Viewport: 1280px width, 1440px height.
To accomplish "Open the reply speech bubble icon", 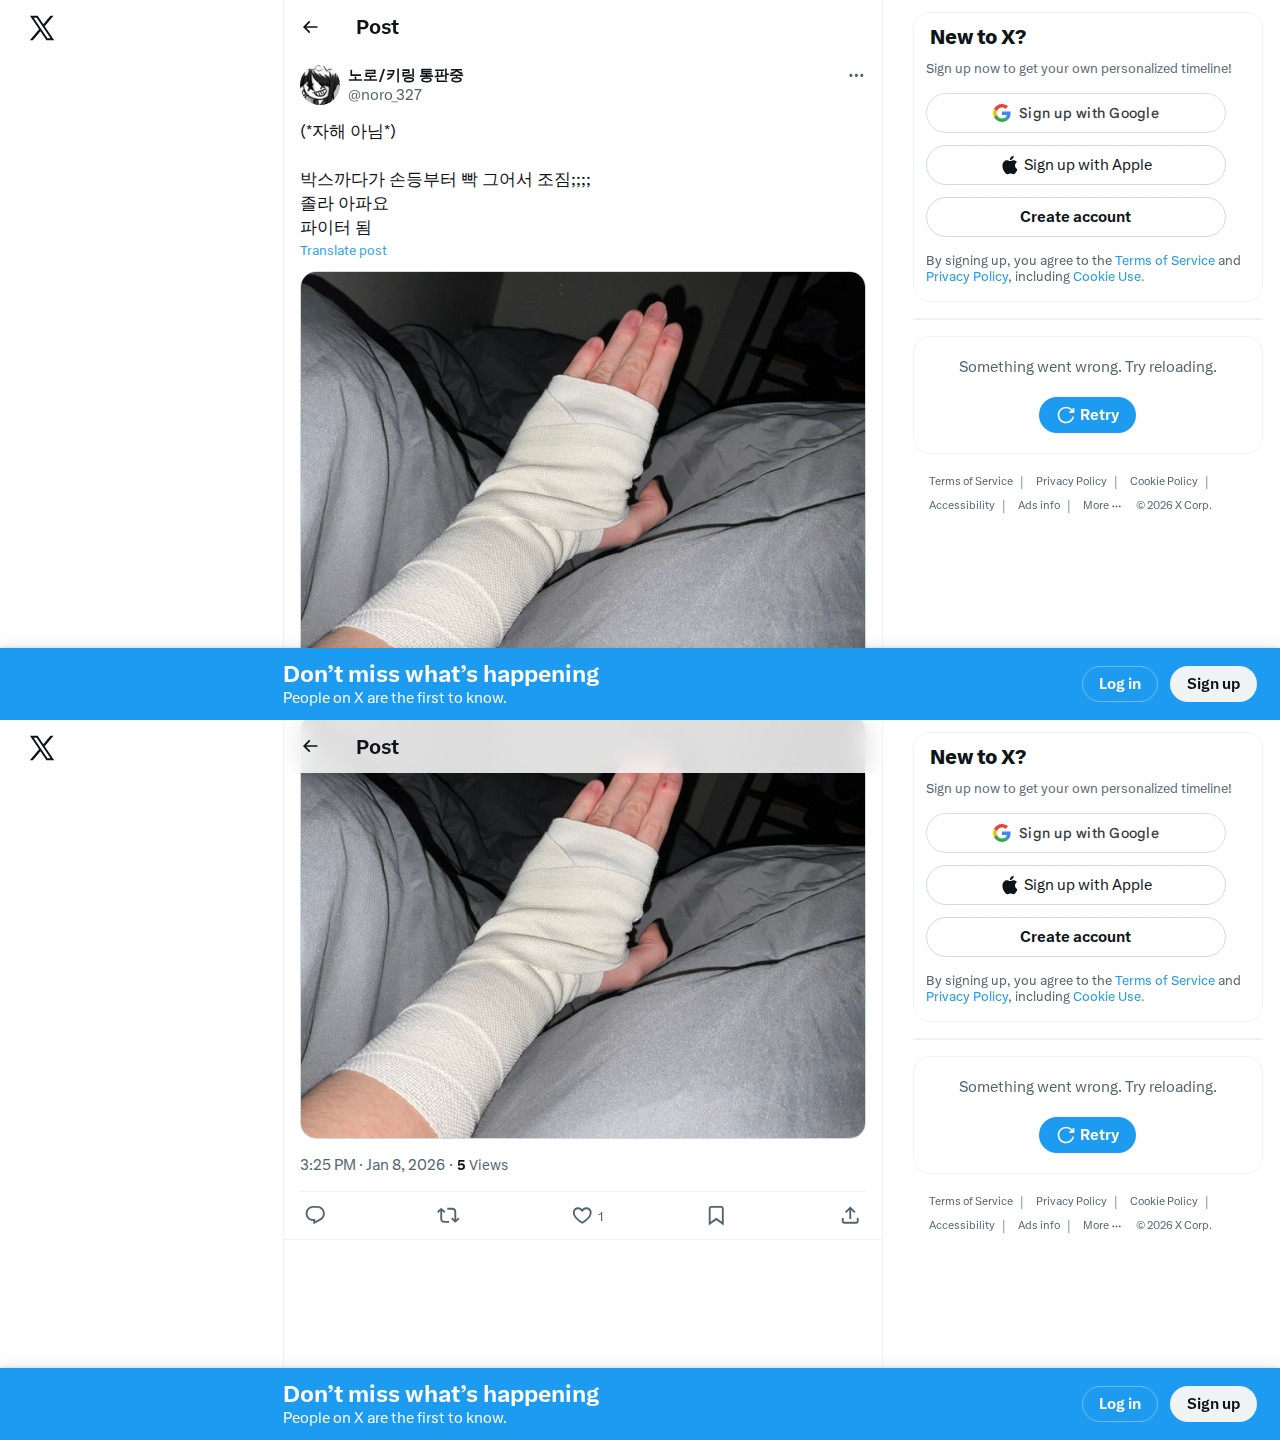I will 315,1215.
